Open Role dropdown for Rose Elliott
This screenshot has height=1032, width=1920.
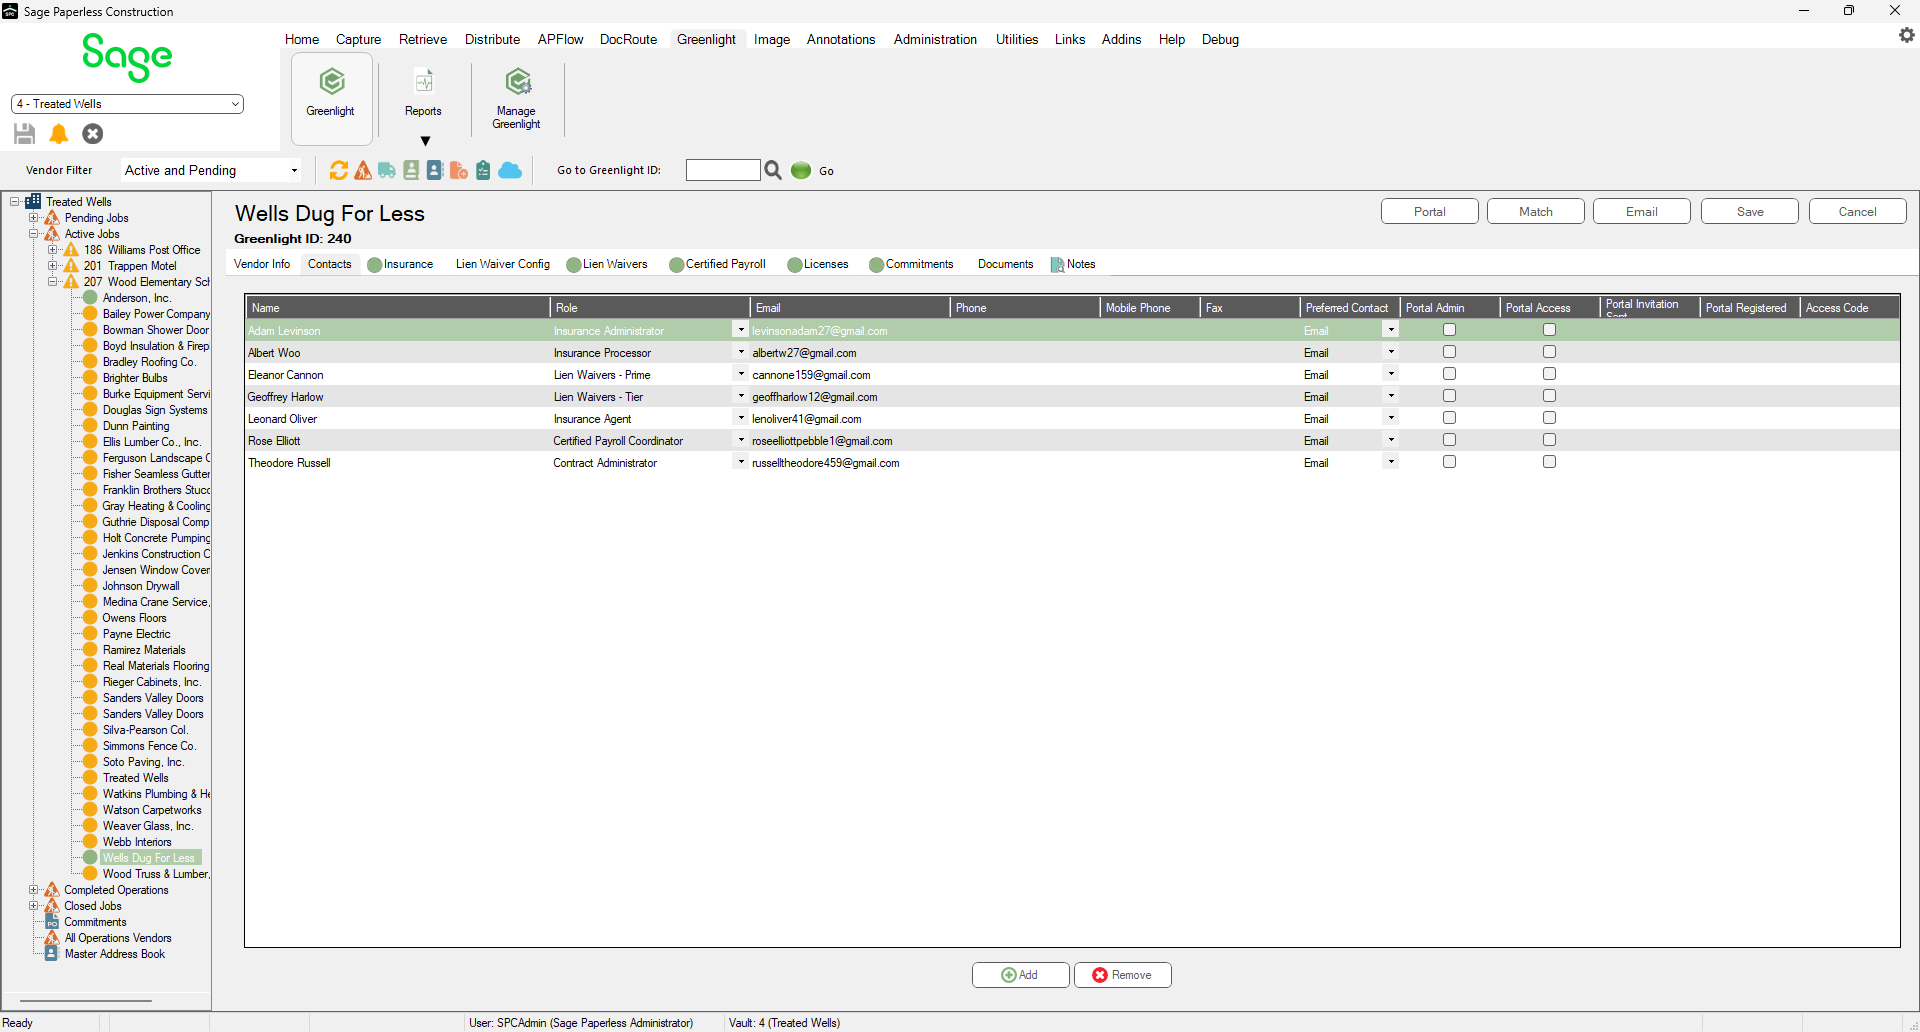[741, 440]
